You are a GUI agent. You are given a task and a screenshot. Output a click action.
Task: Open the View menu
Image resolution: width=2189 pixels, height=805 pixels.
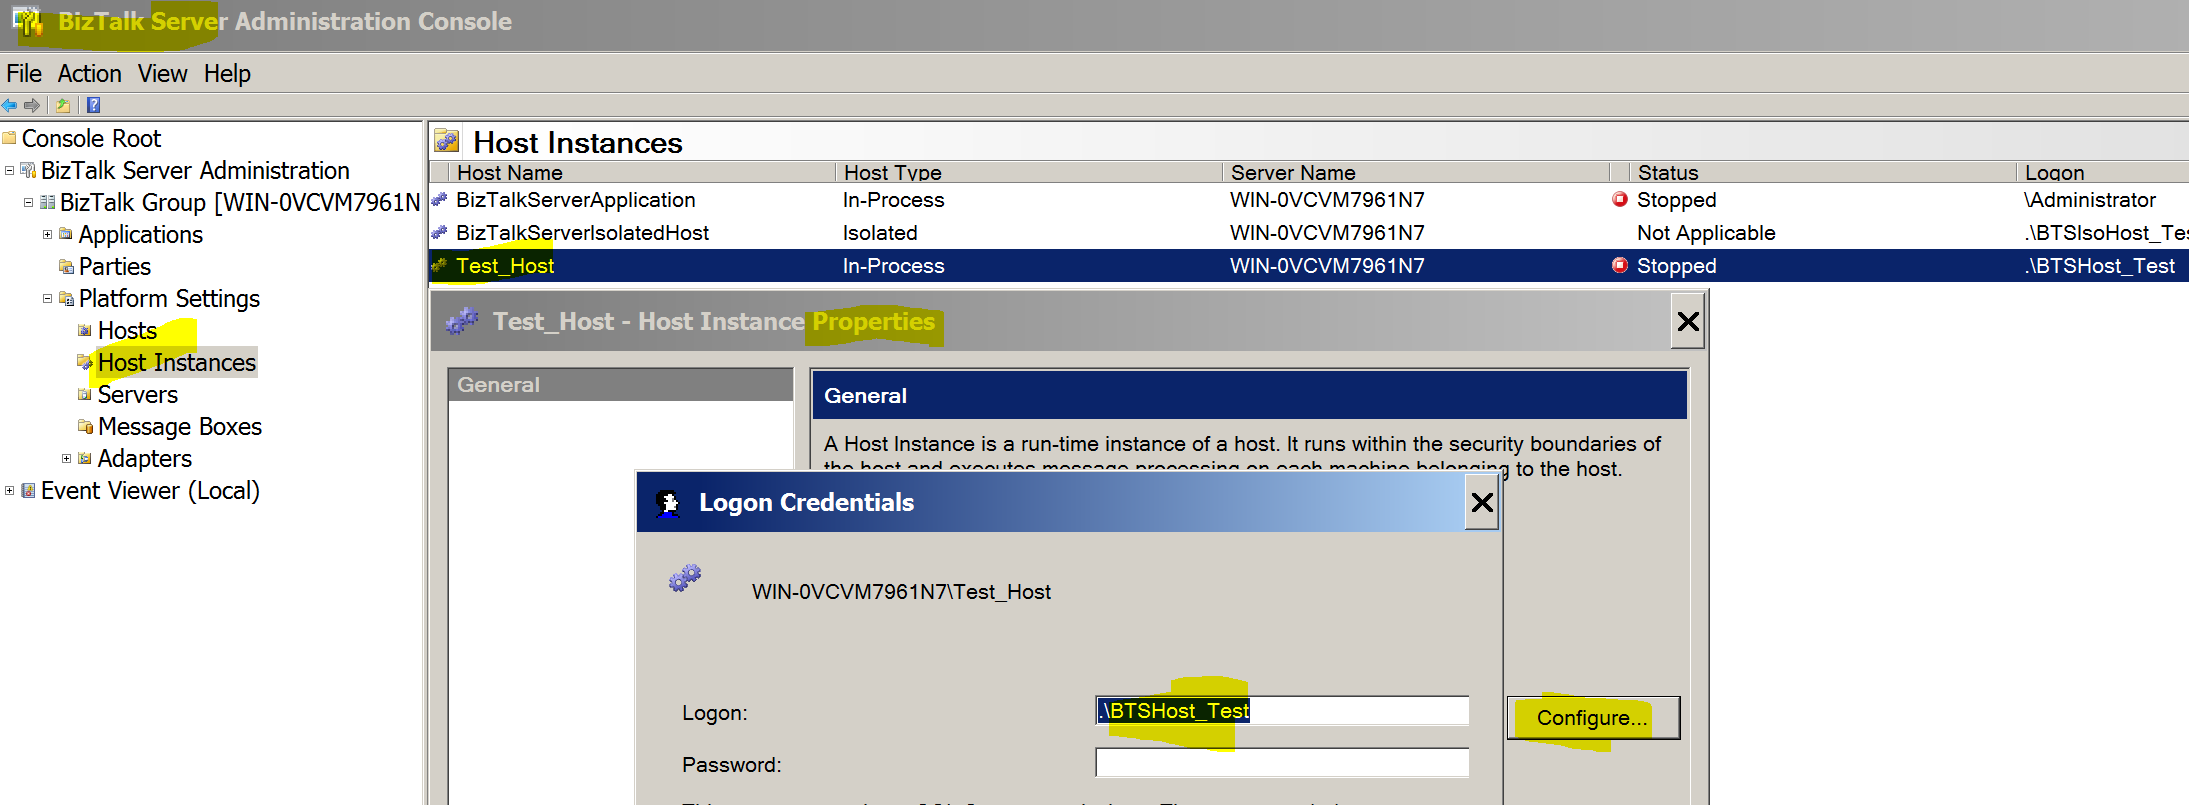(162, 74)
